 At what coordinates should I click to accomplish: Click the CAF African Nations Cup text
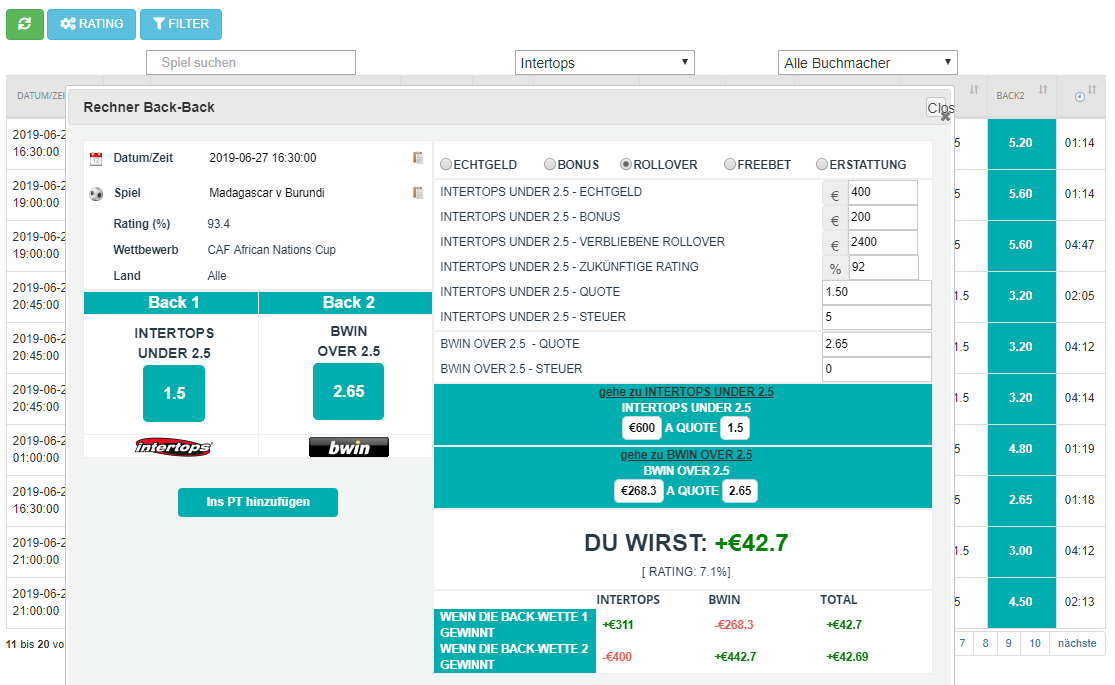coord(272,250)
